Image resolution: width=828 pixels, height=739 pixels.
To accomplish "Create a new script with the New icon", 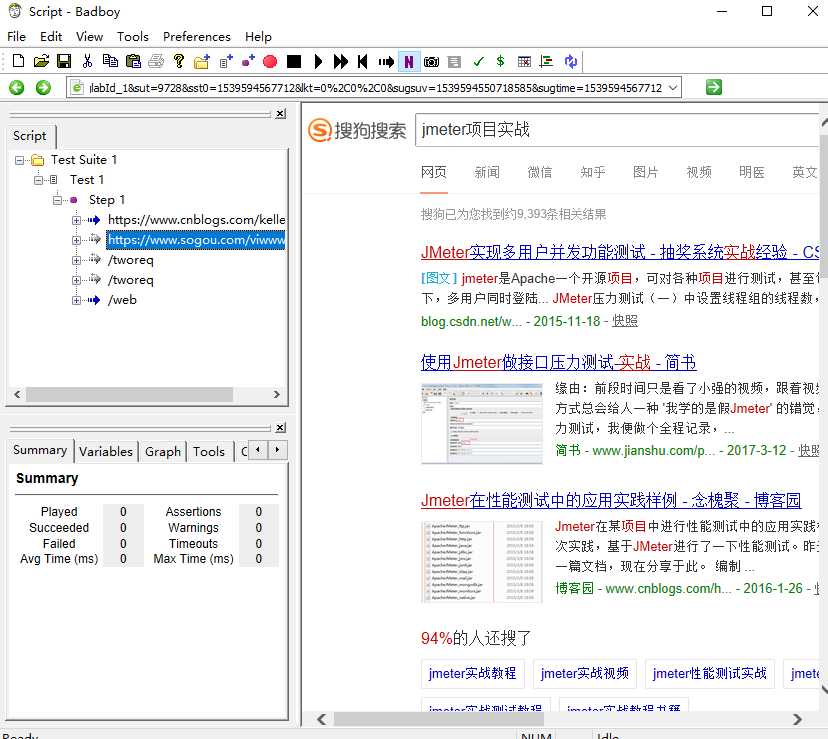I will pyautogui.click(x=18, y=61).
